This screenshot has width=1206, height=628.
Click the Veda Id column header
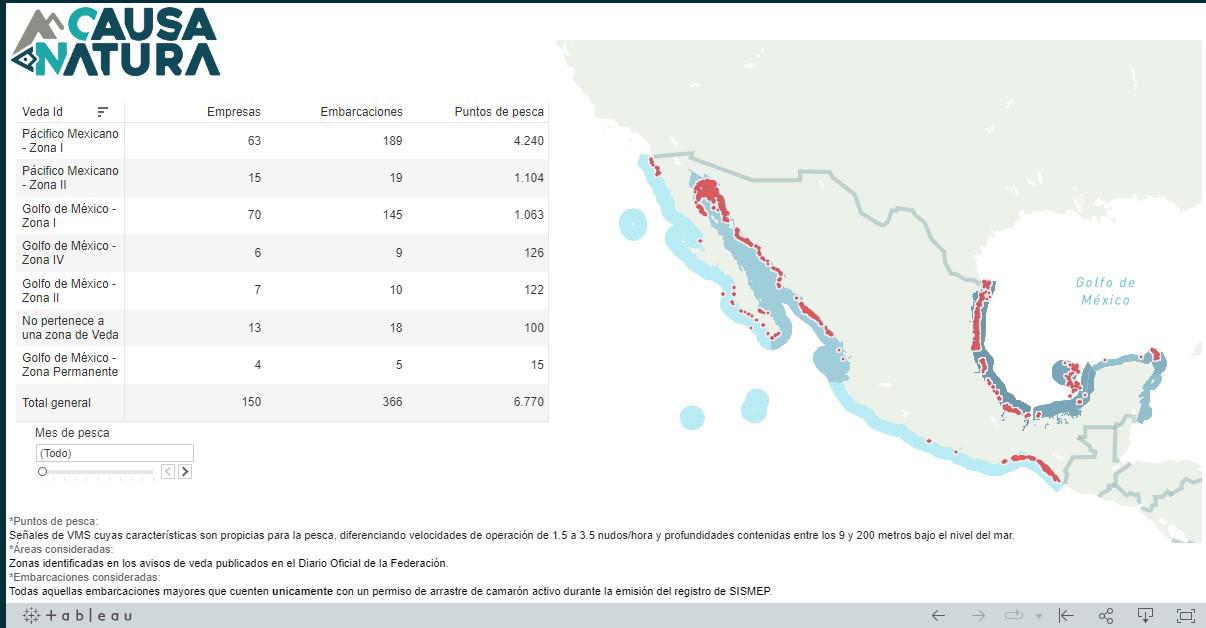click(x=43, y=112)
